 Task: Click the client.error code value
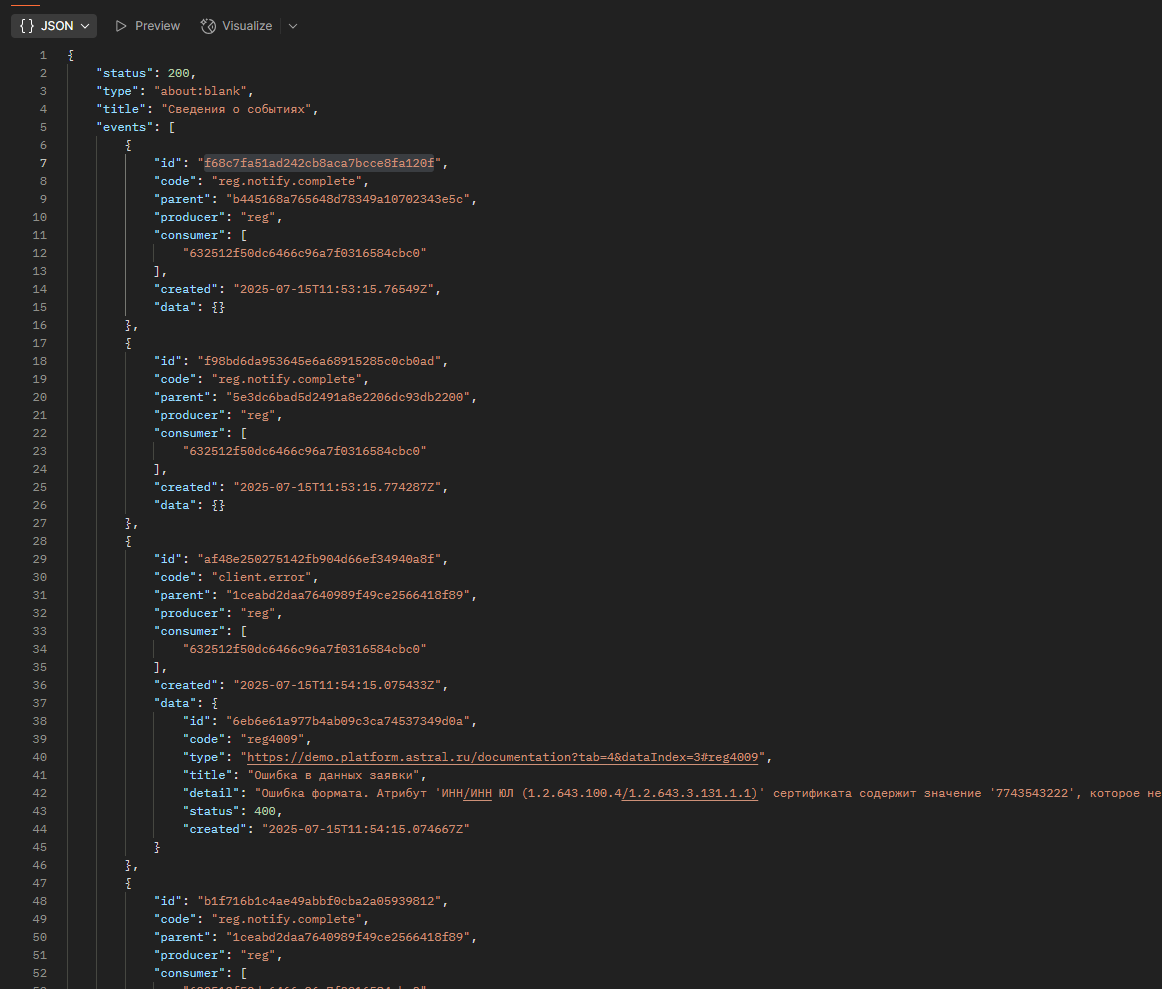262,577
